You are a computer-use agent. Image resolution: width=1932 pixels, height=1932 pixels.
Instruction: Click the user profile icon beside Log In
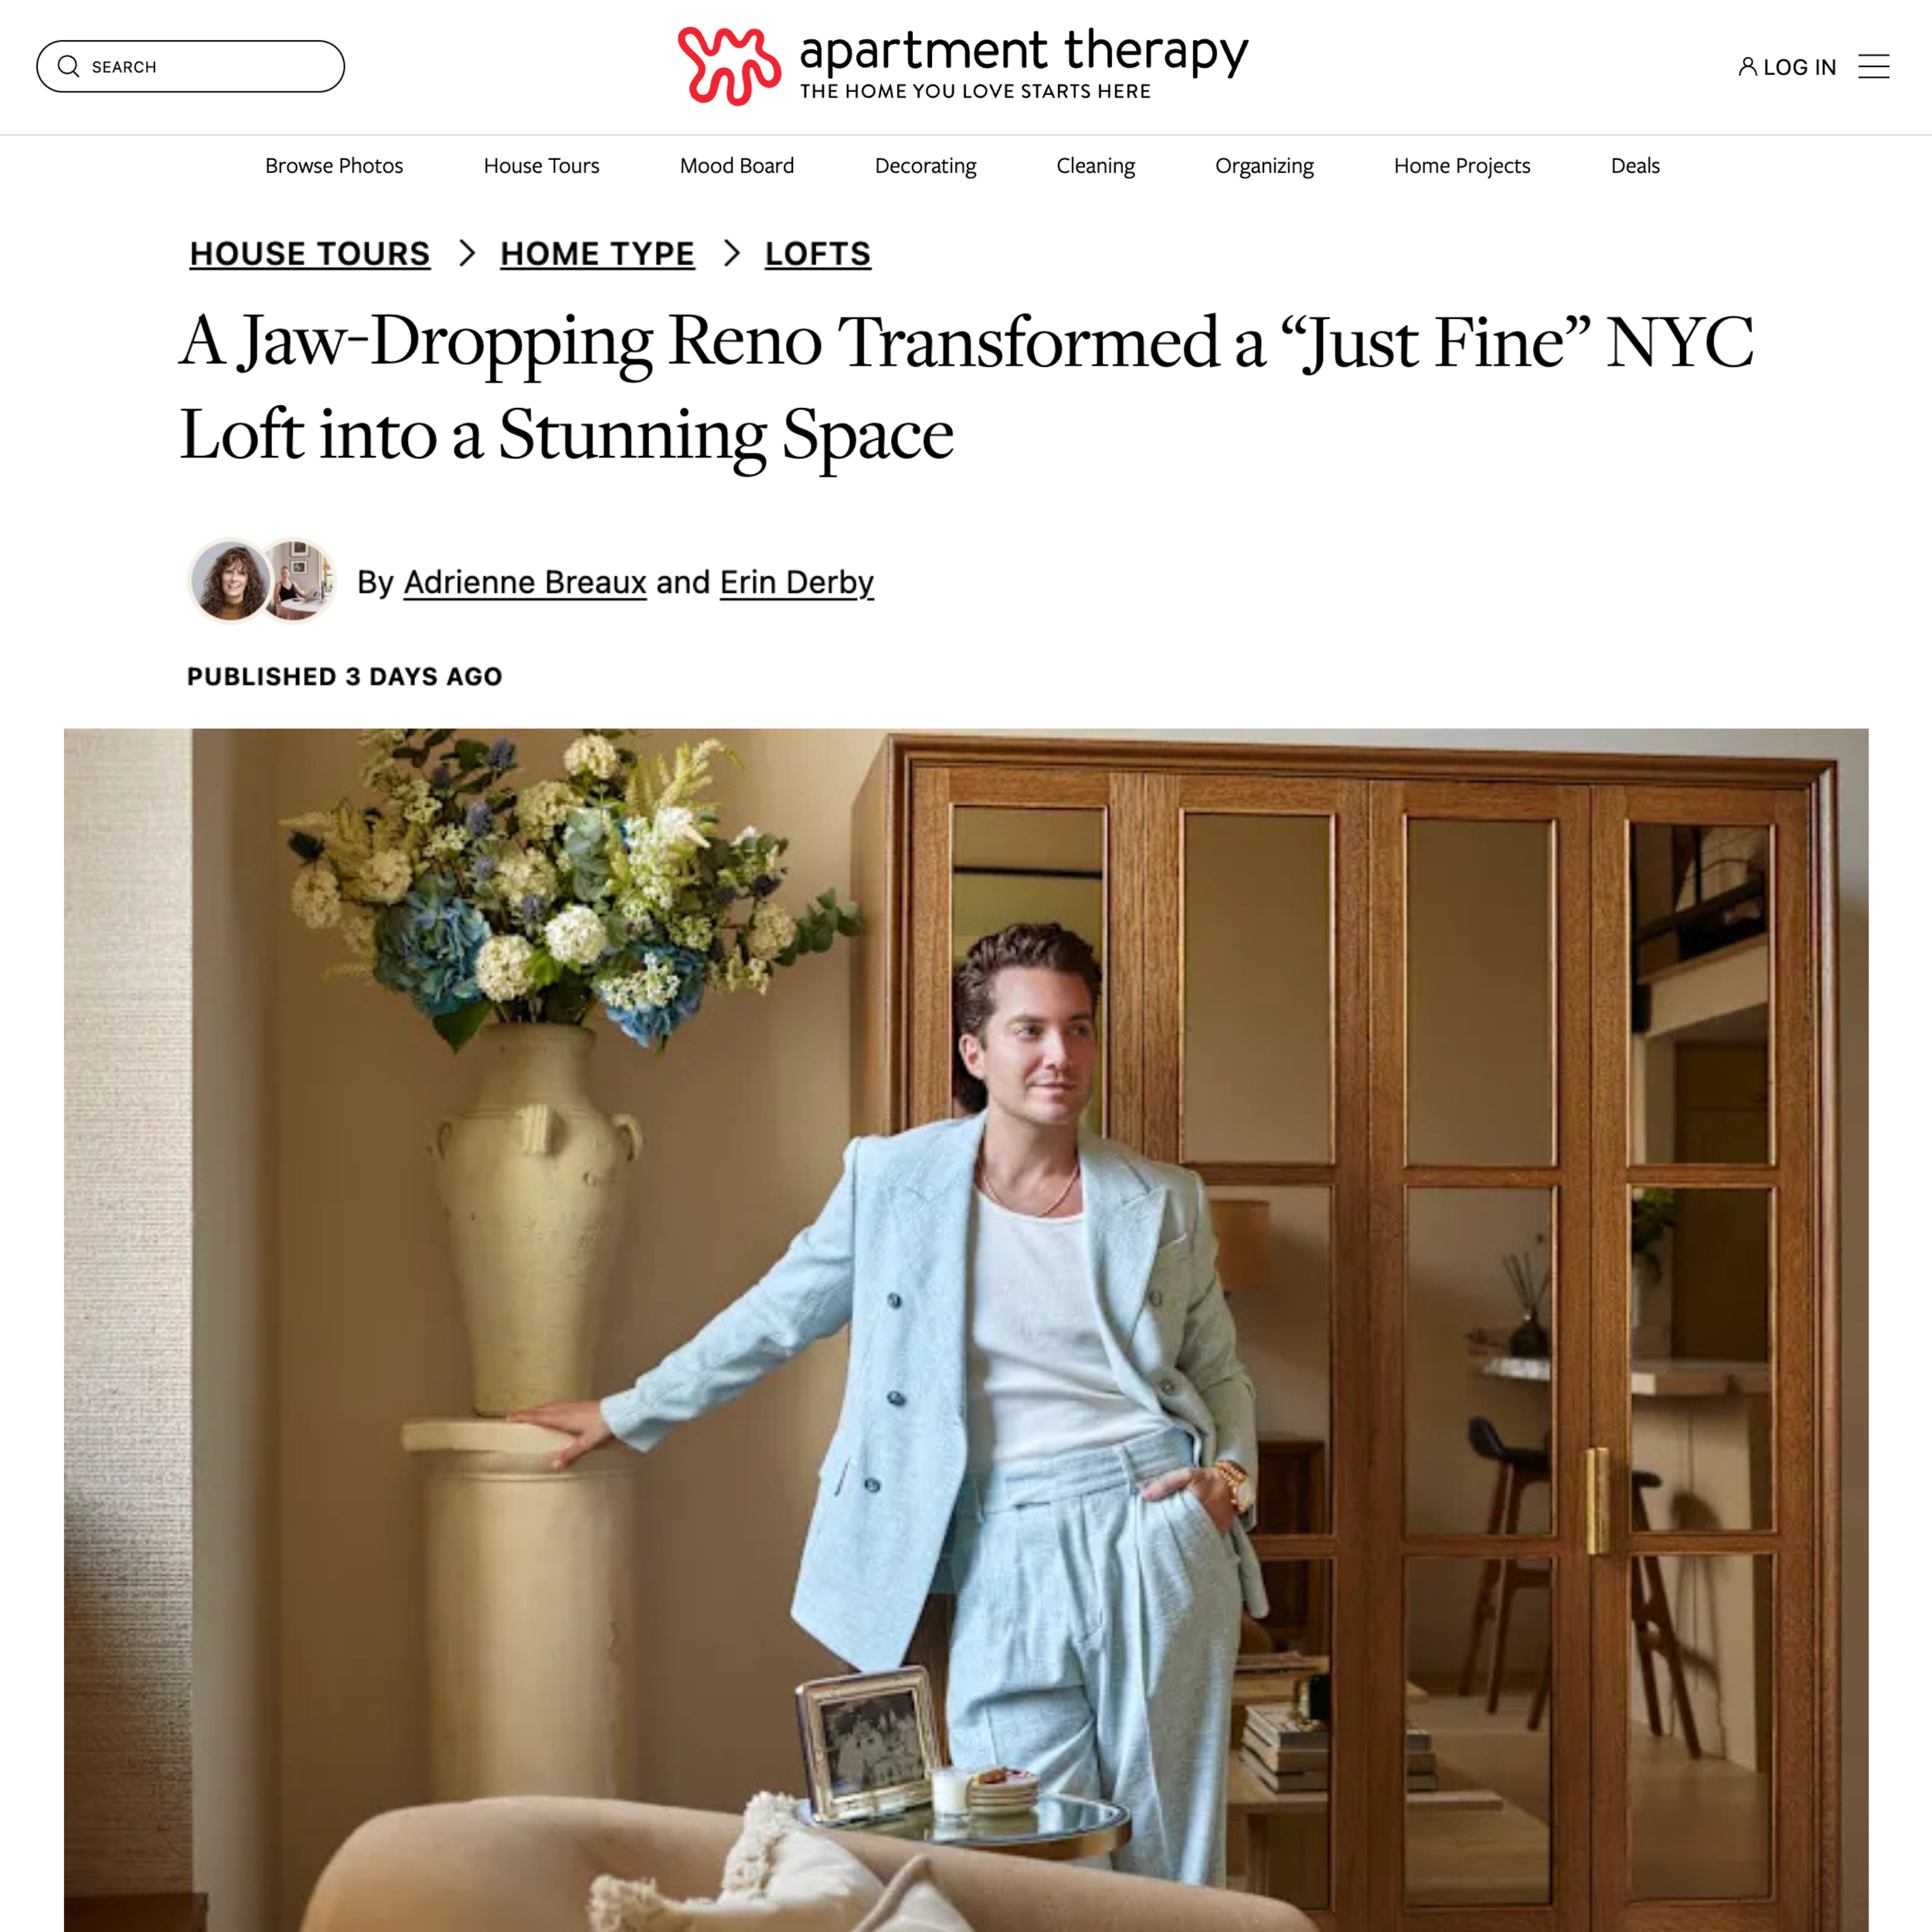point(1747,67)
